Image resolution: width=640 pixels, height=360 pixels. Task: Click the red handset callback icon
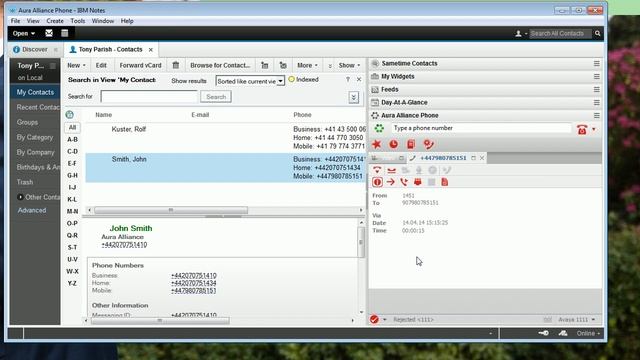[404, 182]
